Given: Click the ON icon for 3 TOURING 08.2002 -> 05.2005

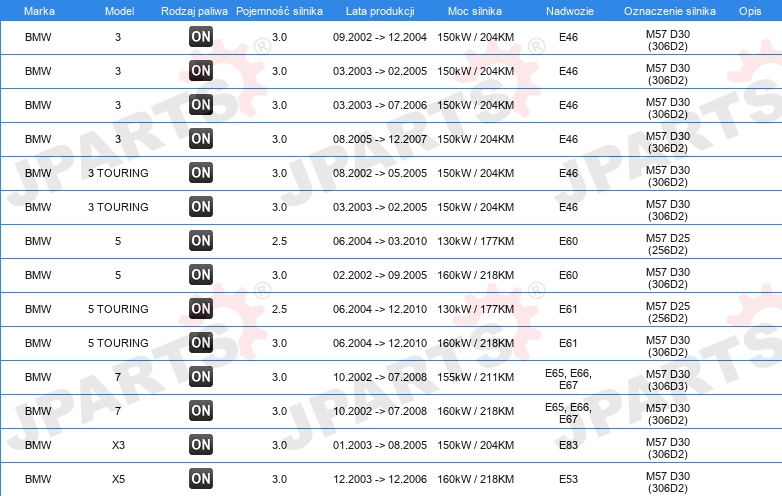Looking at the screenshot, I should 201,172.
